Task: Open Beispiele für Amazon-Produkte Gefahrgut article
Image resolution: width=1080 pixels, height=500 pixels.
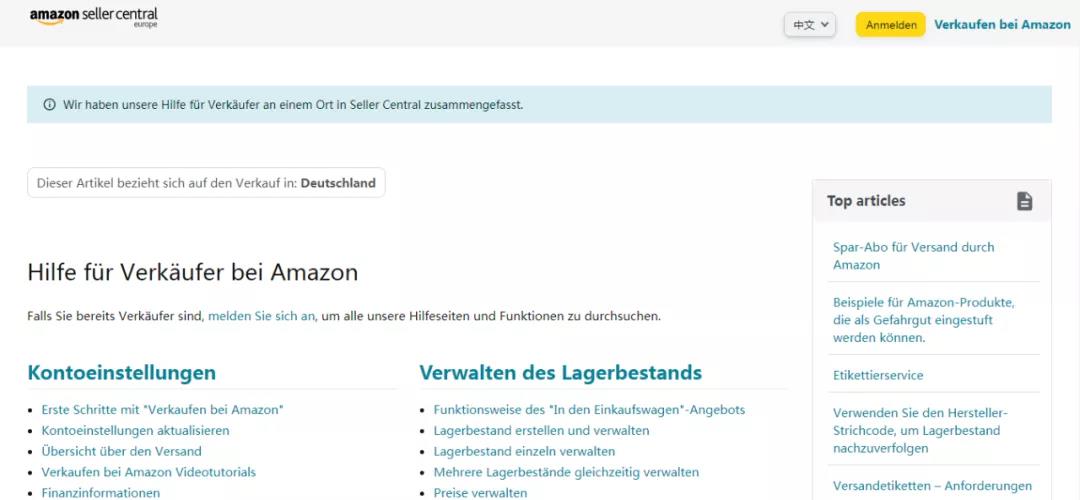Action: click(x=924, y=320)
